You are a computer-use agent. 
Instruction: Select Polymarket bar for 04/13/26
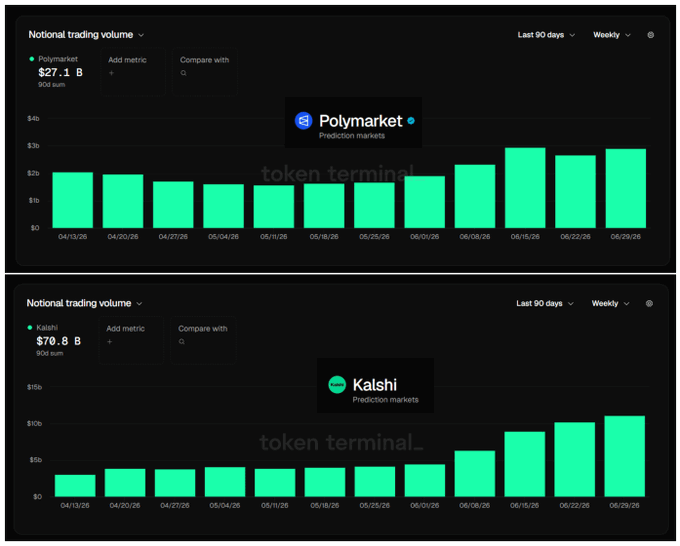click(73, 200)
